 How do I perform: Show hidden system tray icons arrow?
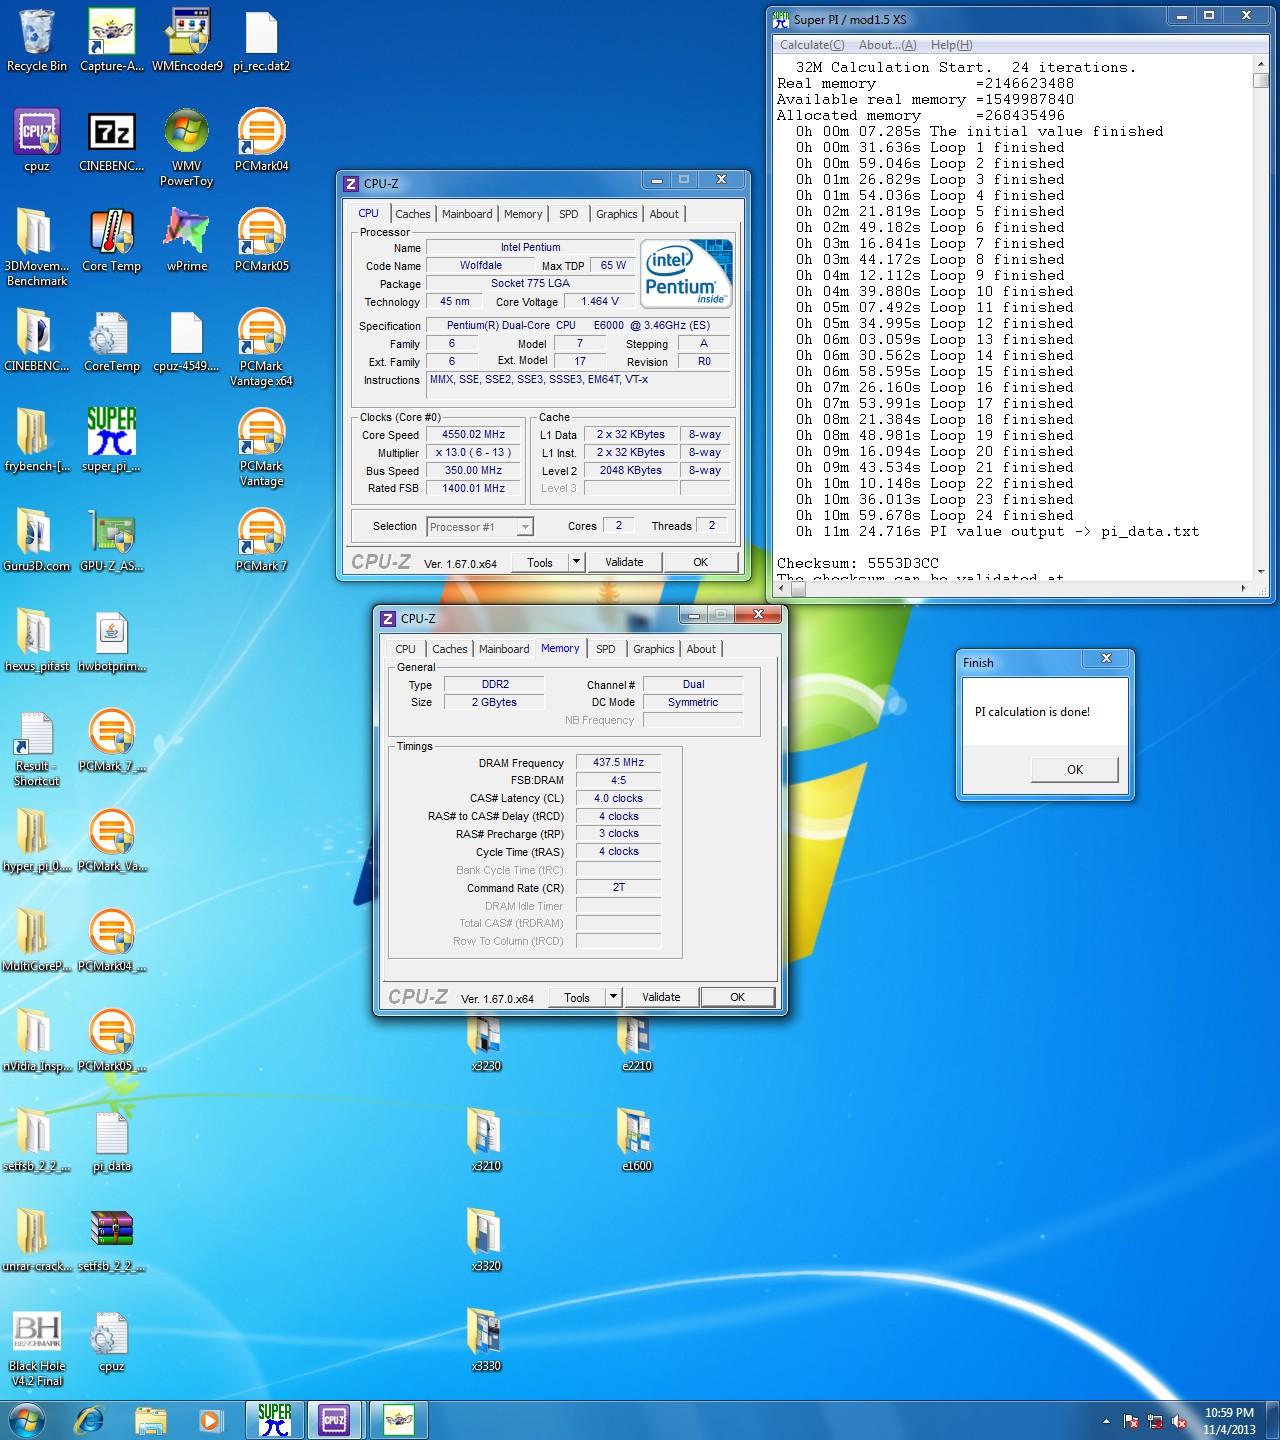click(x=1106, y=1421)
